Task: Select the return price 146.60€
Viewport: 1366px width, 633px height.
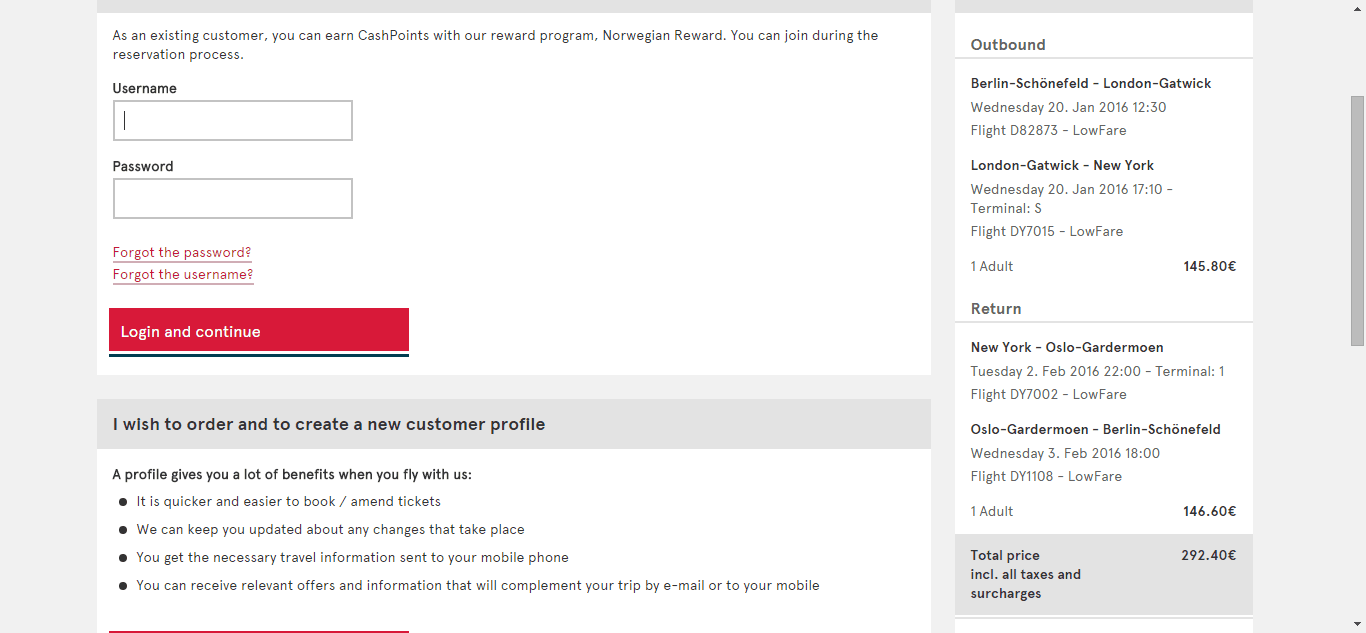Action: 1210,512
